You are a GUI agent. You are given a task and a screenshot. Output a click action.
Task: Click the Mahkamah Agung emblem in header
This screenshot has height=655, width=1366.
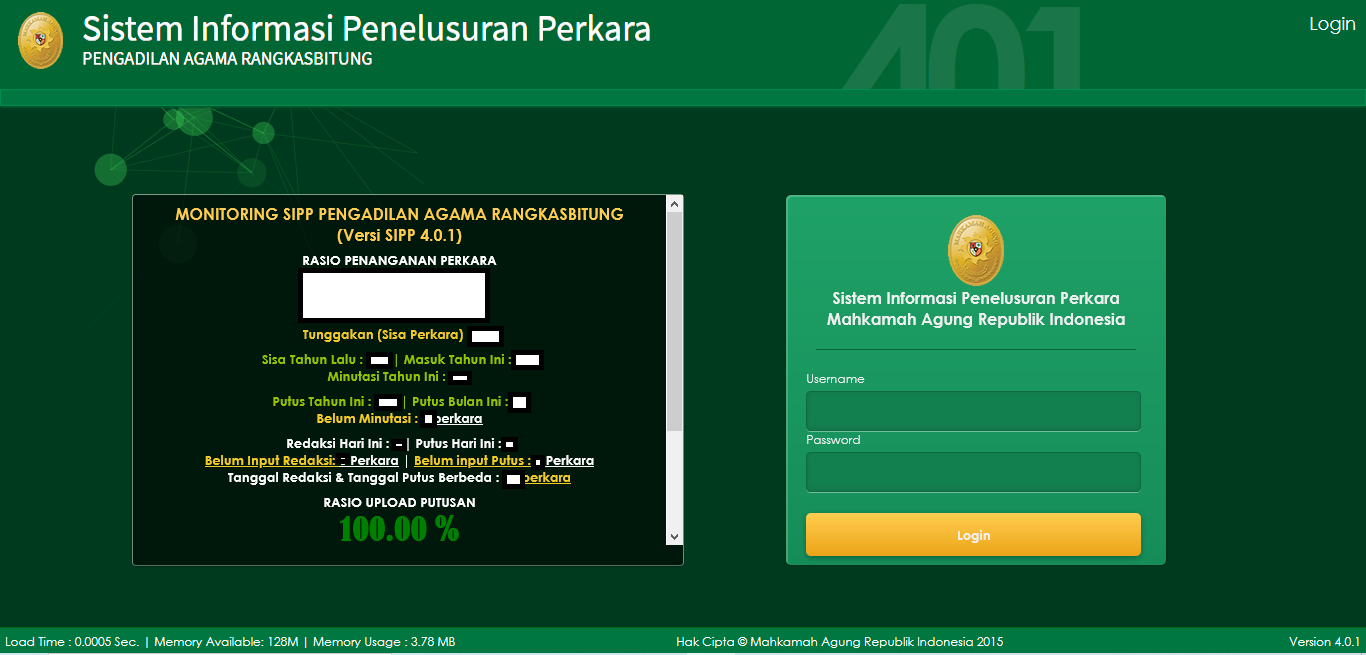coord(40,40)
